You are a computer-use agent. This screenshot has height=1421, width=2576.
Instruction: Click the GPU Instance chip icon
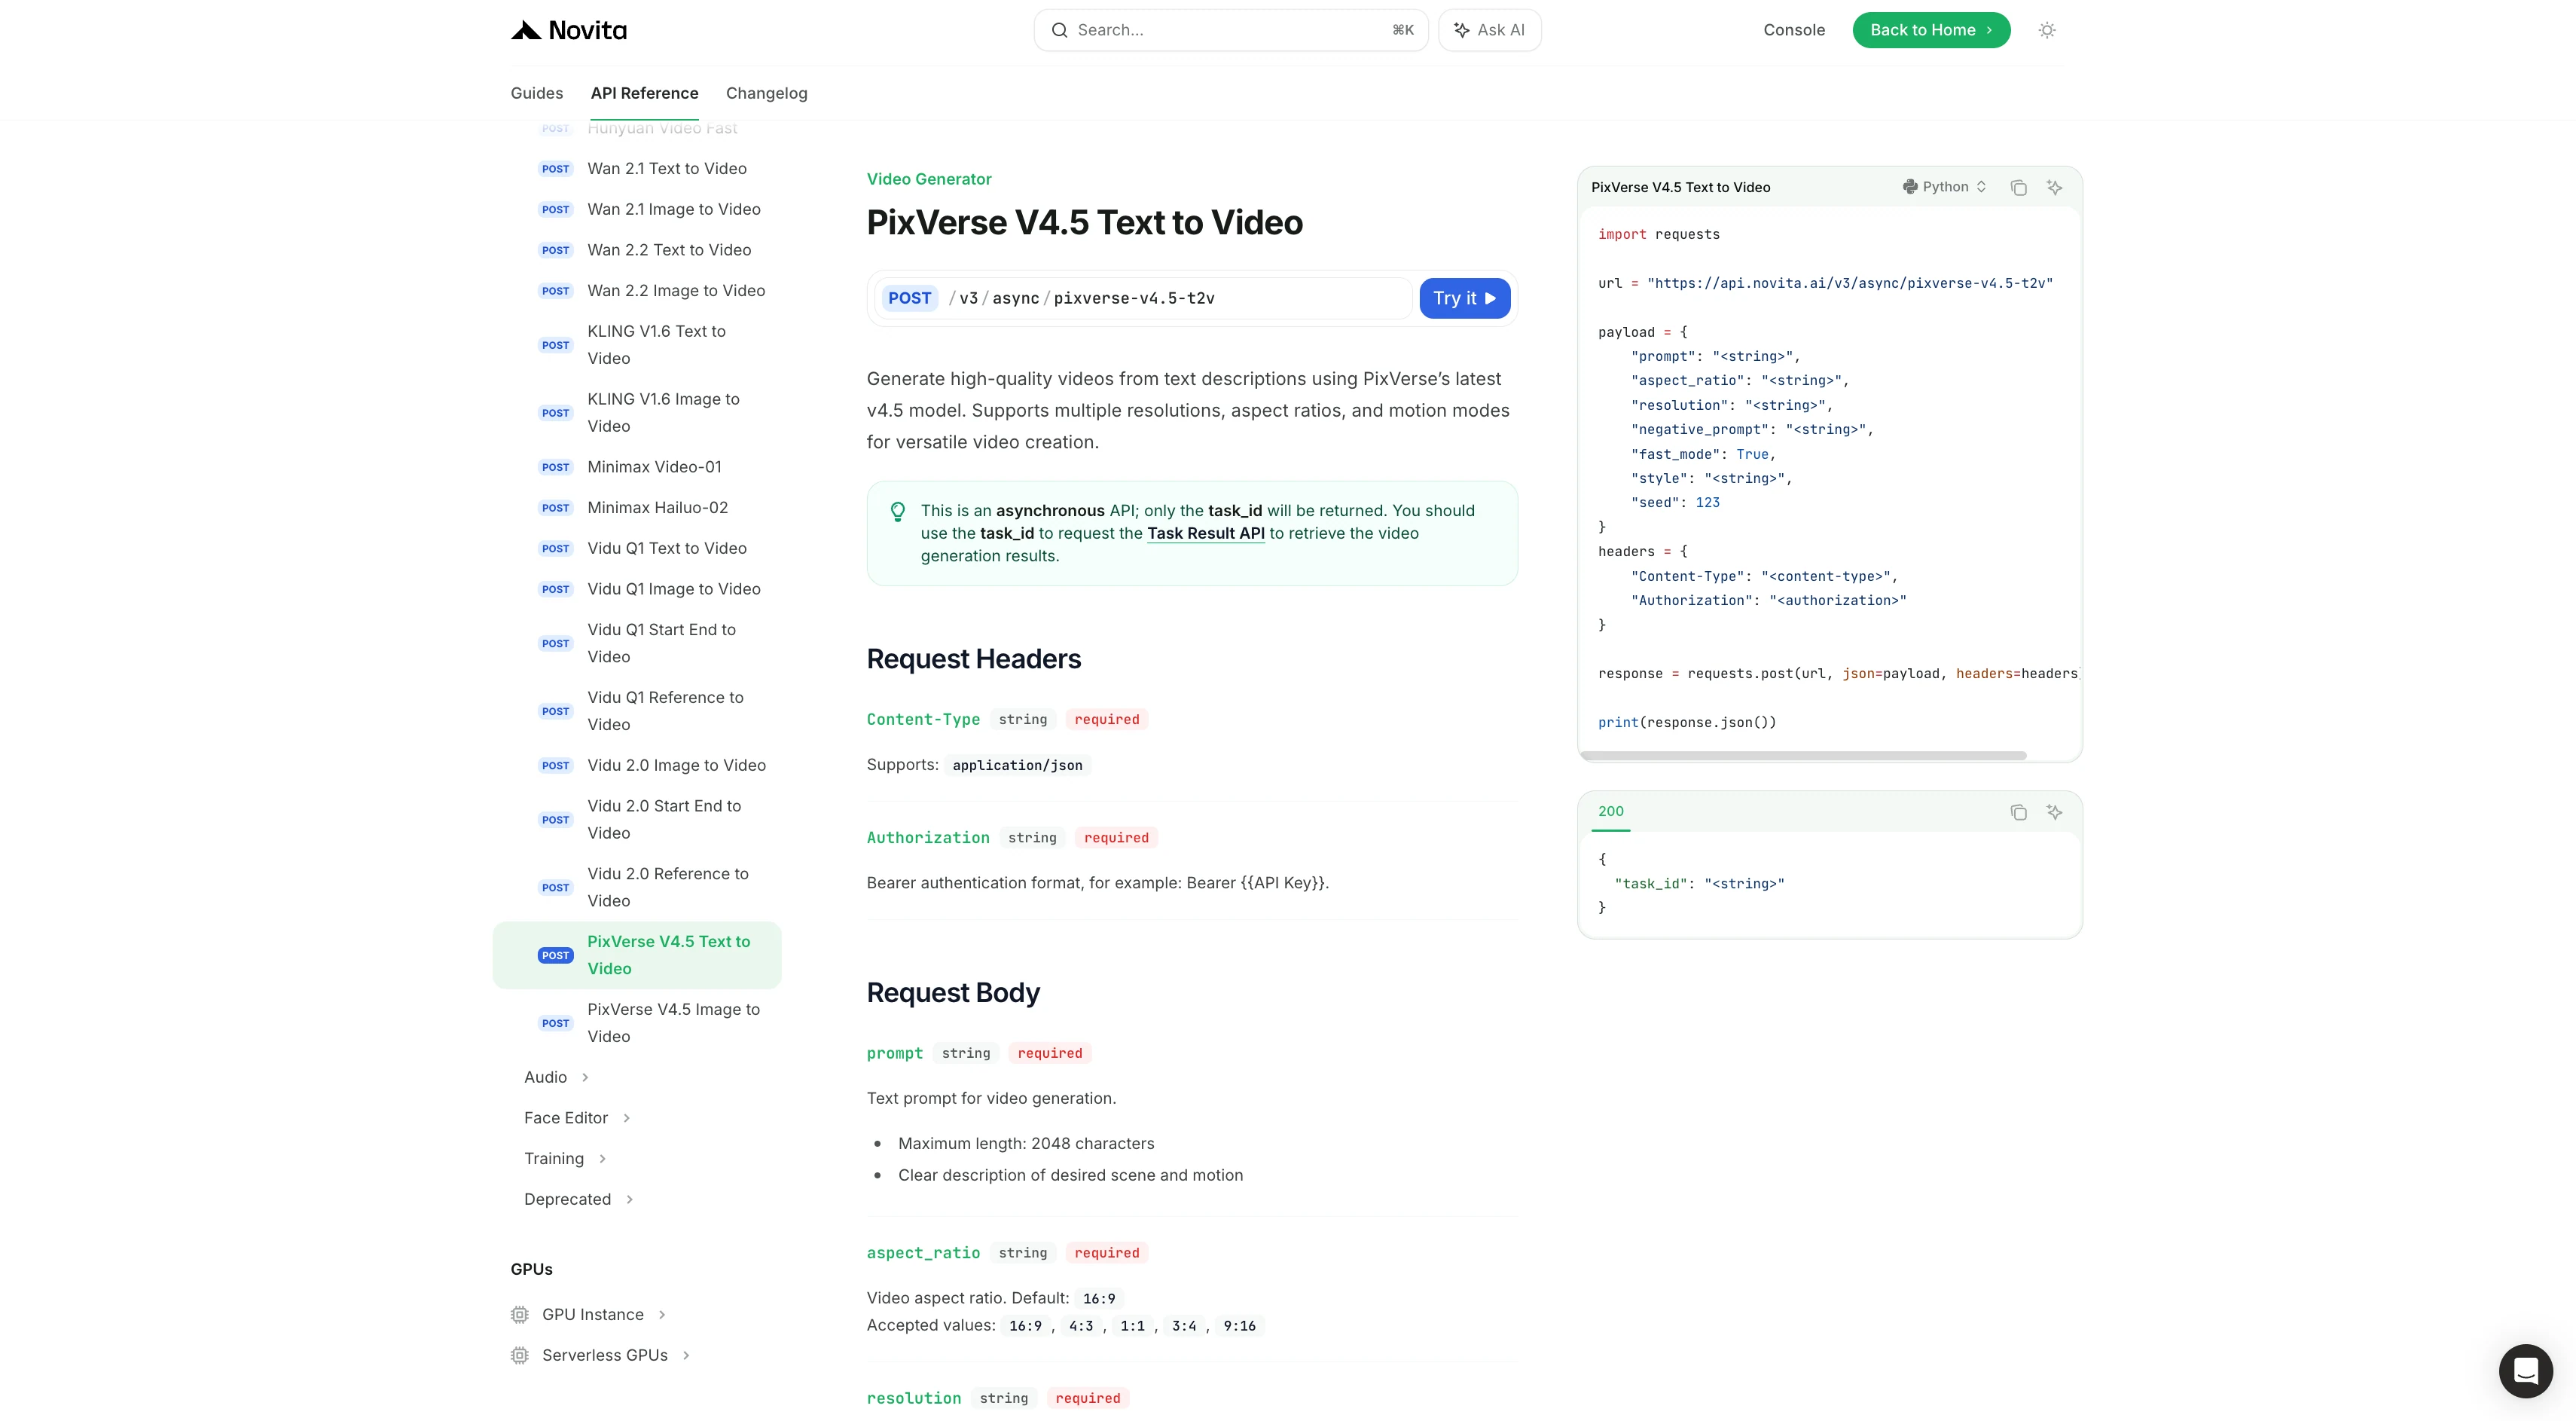pos(519,1314)
